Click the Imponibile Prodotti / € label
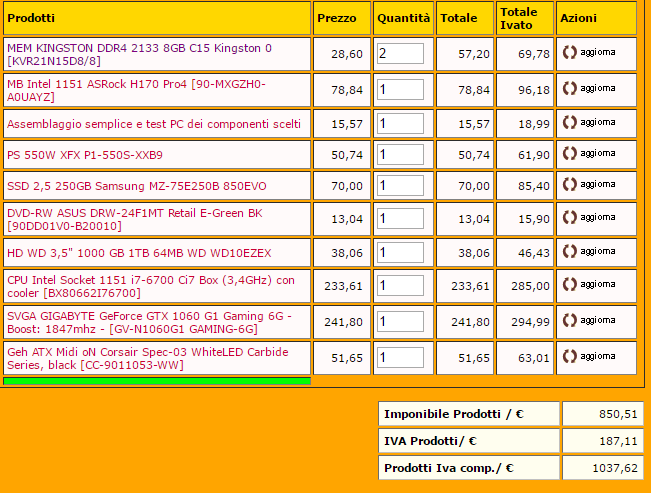The height and width of the screenshot is (493, 651). [x=454, y=414]
